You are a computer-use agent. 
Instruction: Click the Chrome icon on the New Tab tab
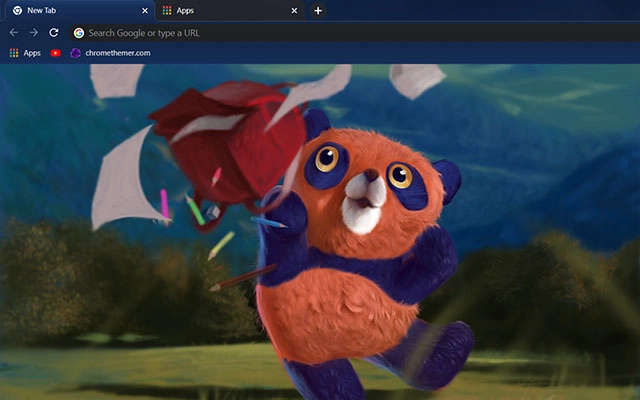click(18, 11)
